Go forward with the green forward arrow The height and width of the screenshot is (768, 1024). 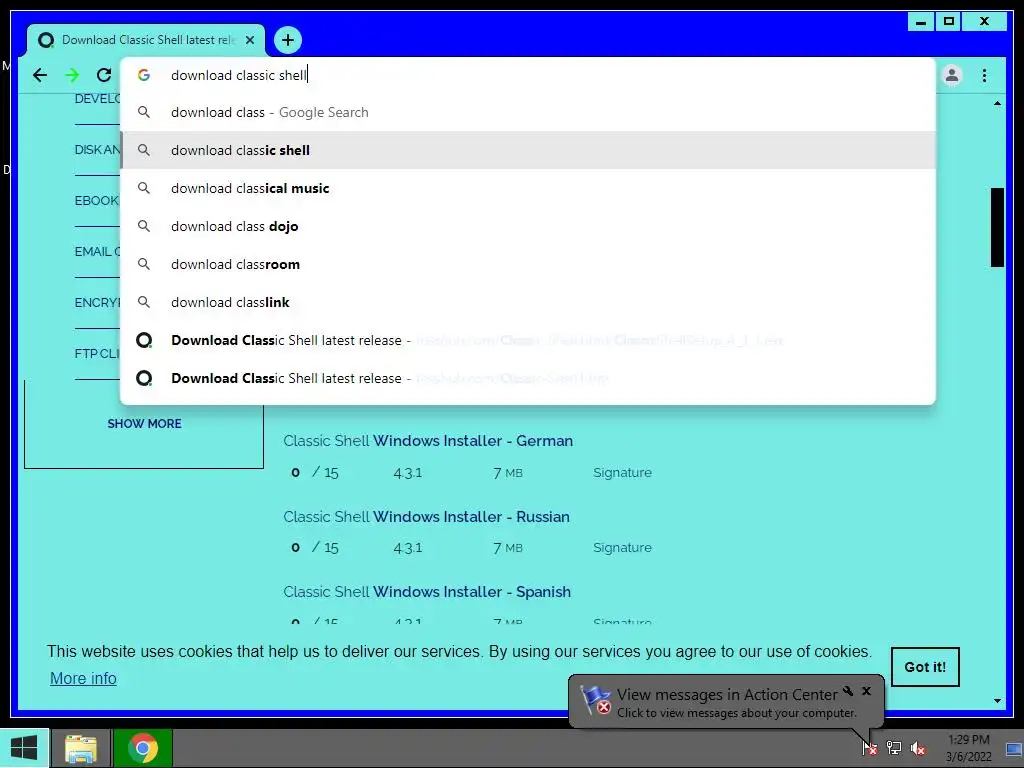[72, 75]
